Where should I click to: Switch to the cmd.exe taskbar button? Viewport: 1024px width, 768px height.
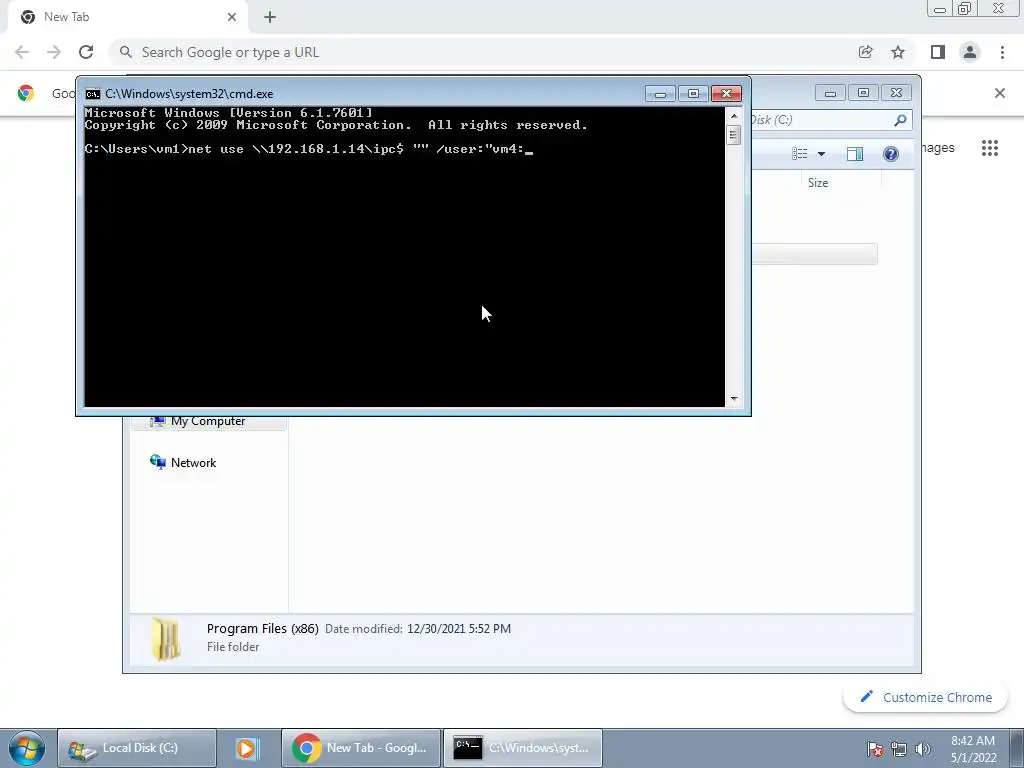pyautogui.click(x=523, y=748)
